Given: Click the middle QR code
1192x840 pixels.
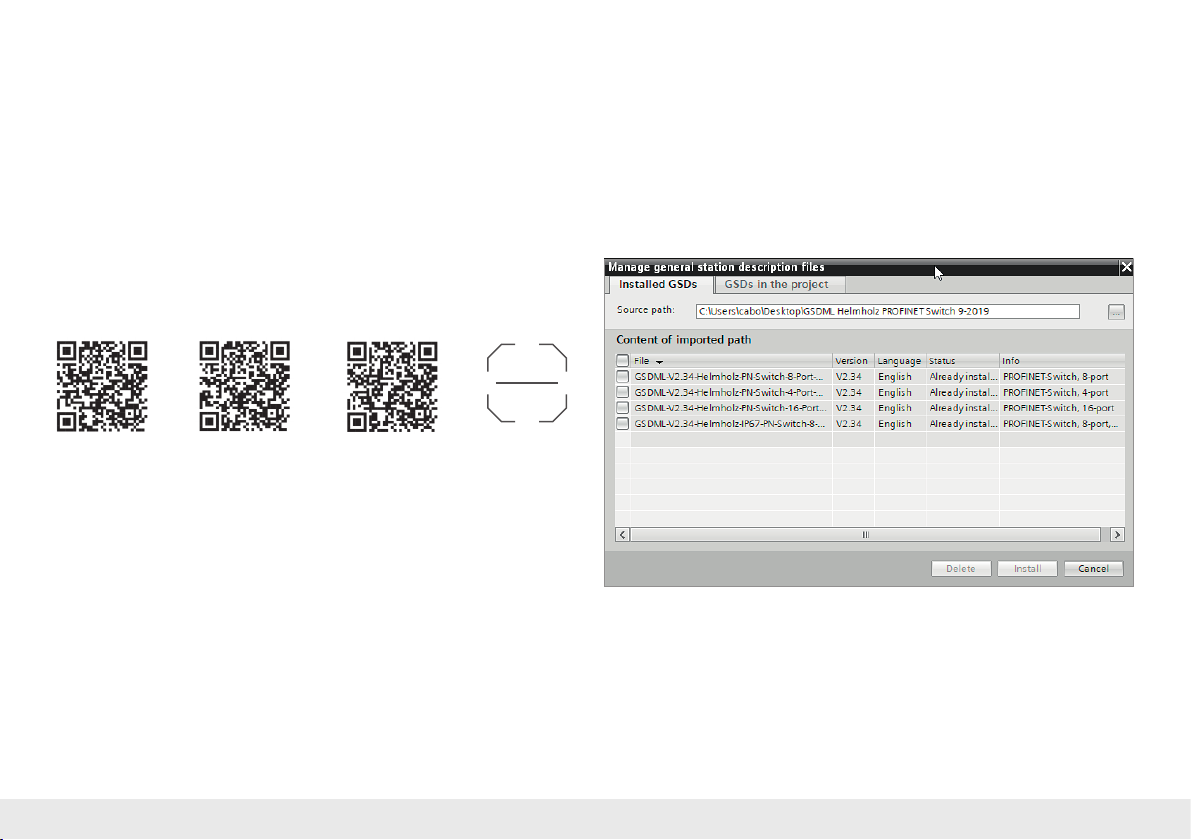Looking at the screenshot, I should point(245,387).
